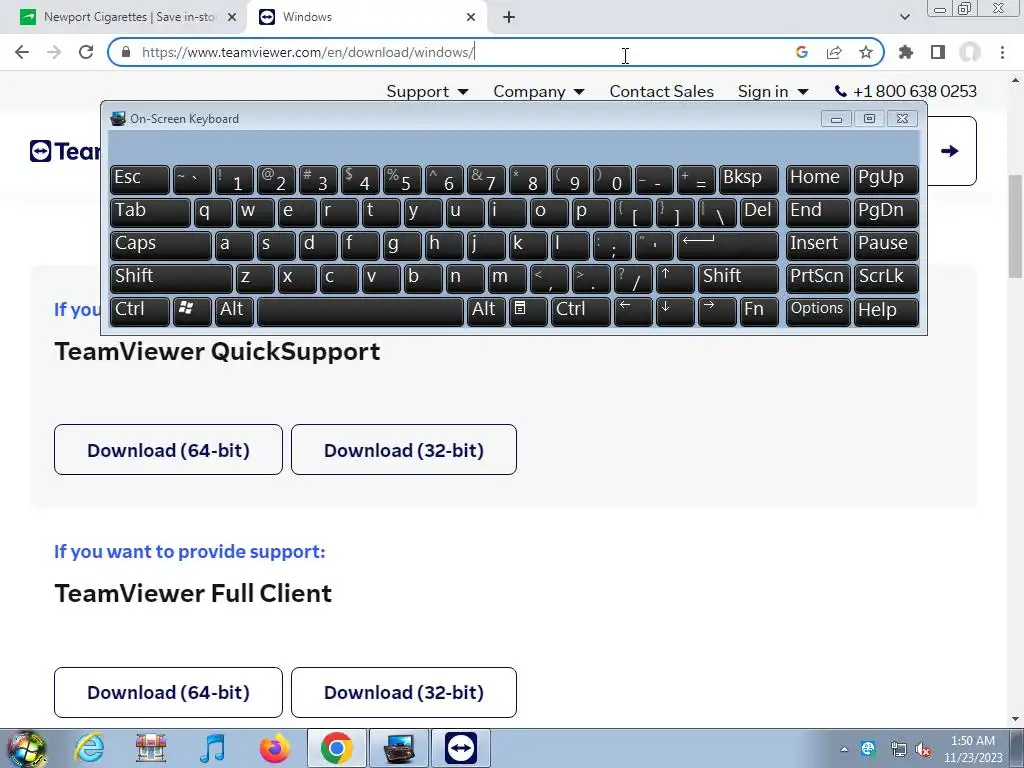Open the extensions puzzle icon

point(906,52)
